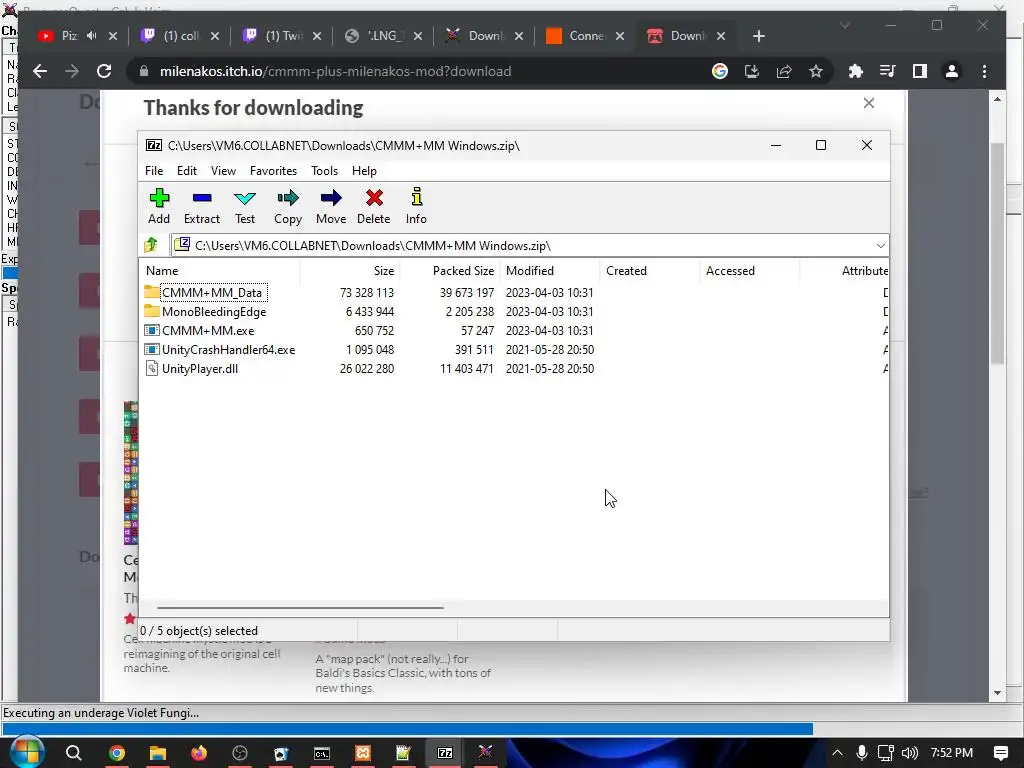Click the Chrome page vertical scrollbar
Viewport: 1024px width, 768px height.
tap(997, 254)
